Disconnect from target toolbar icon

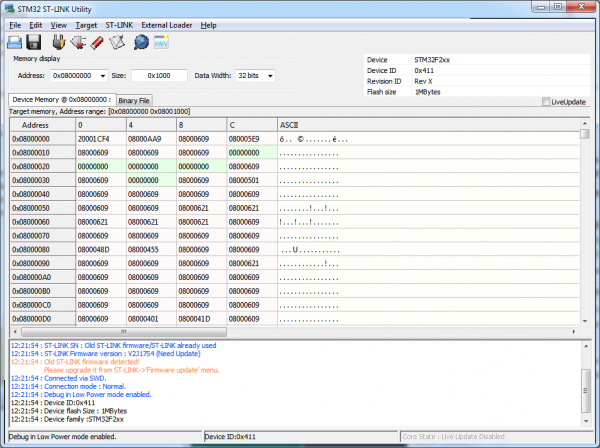click(77, 42)
